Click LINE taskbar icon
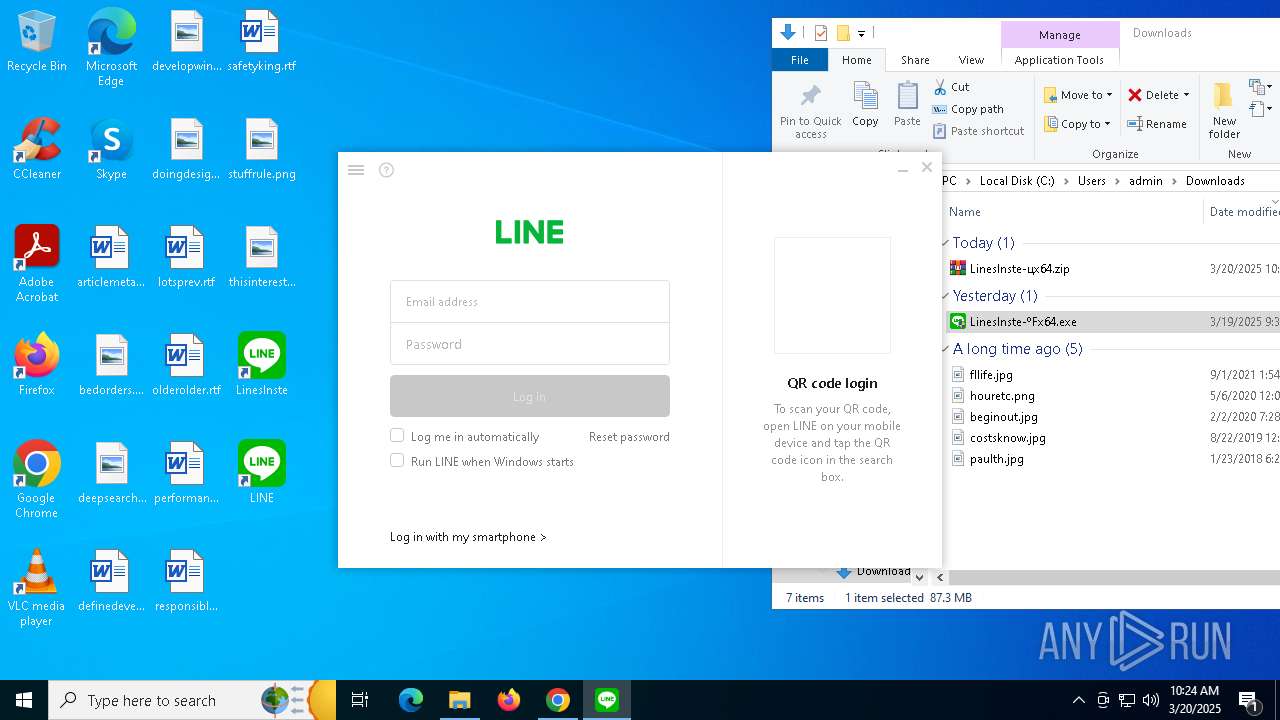The image size is (1280, 720). (607, 700)
